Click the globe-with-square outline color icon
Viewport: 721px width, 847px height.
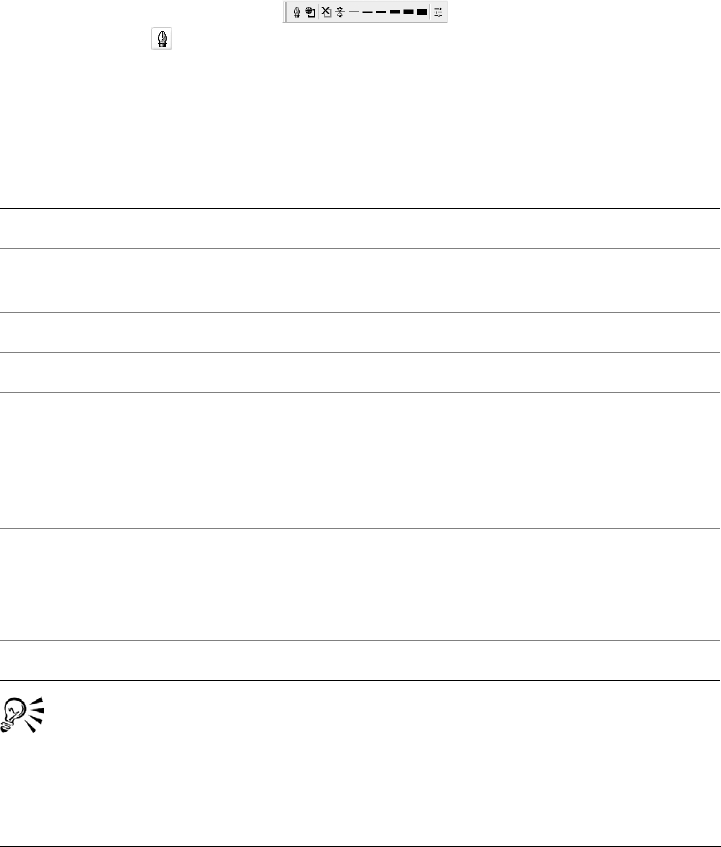(310, 12)
